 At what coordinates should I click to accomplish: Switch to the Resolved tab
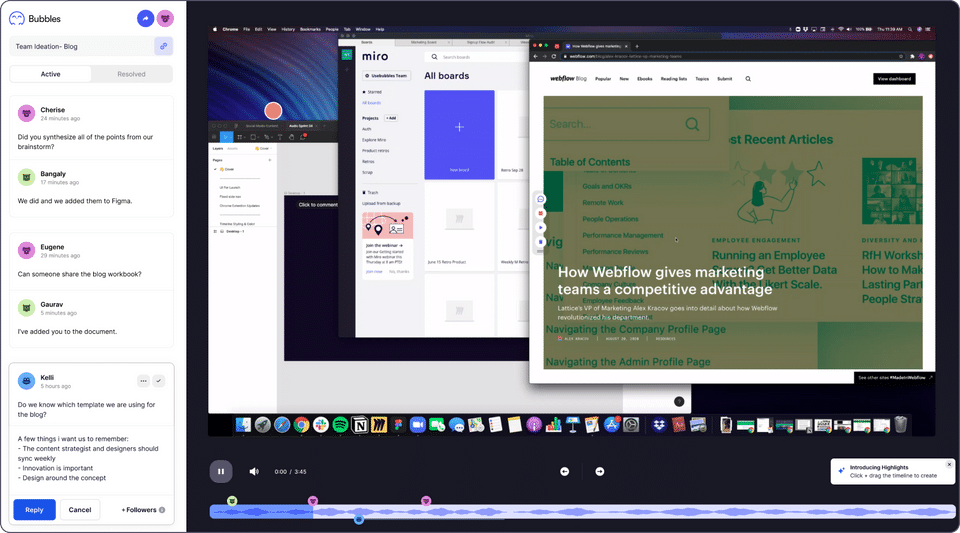pos(132,74)
